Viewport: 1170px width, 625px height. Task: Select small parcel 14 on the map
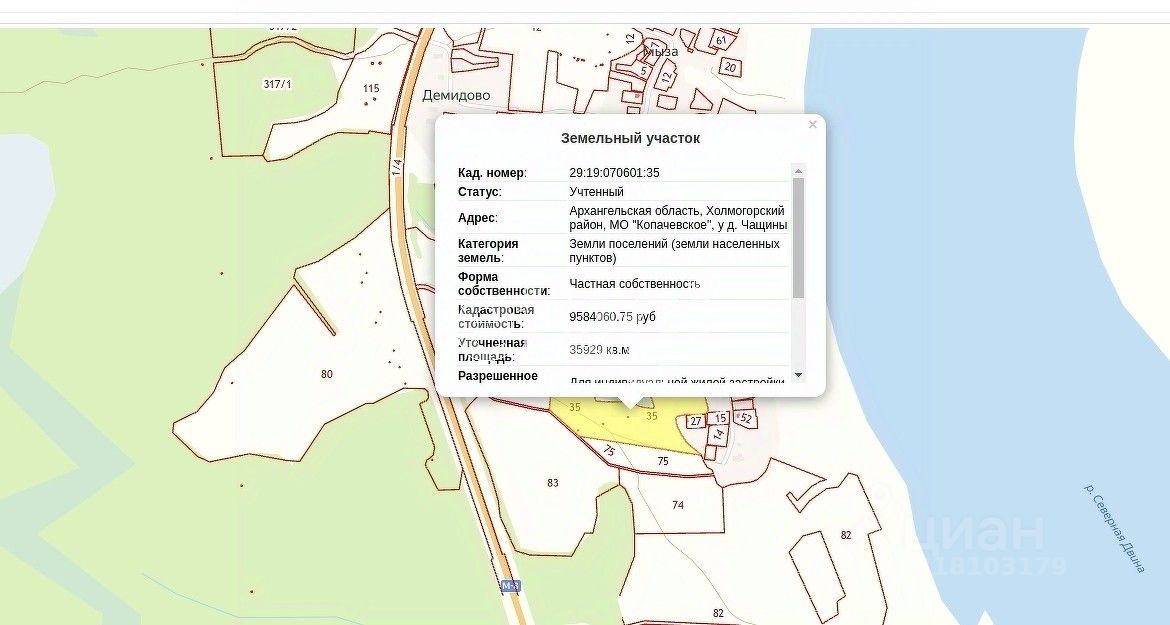[718, 433]
